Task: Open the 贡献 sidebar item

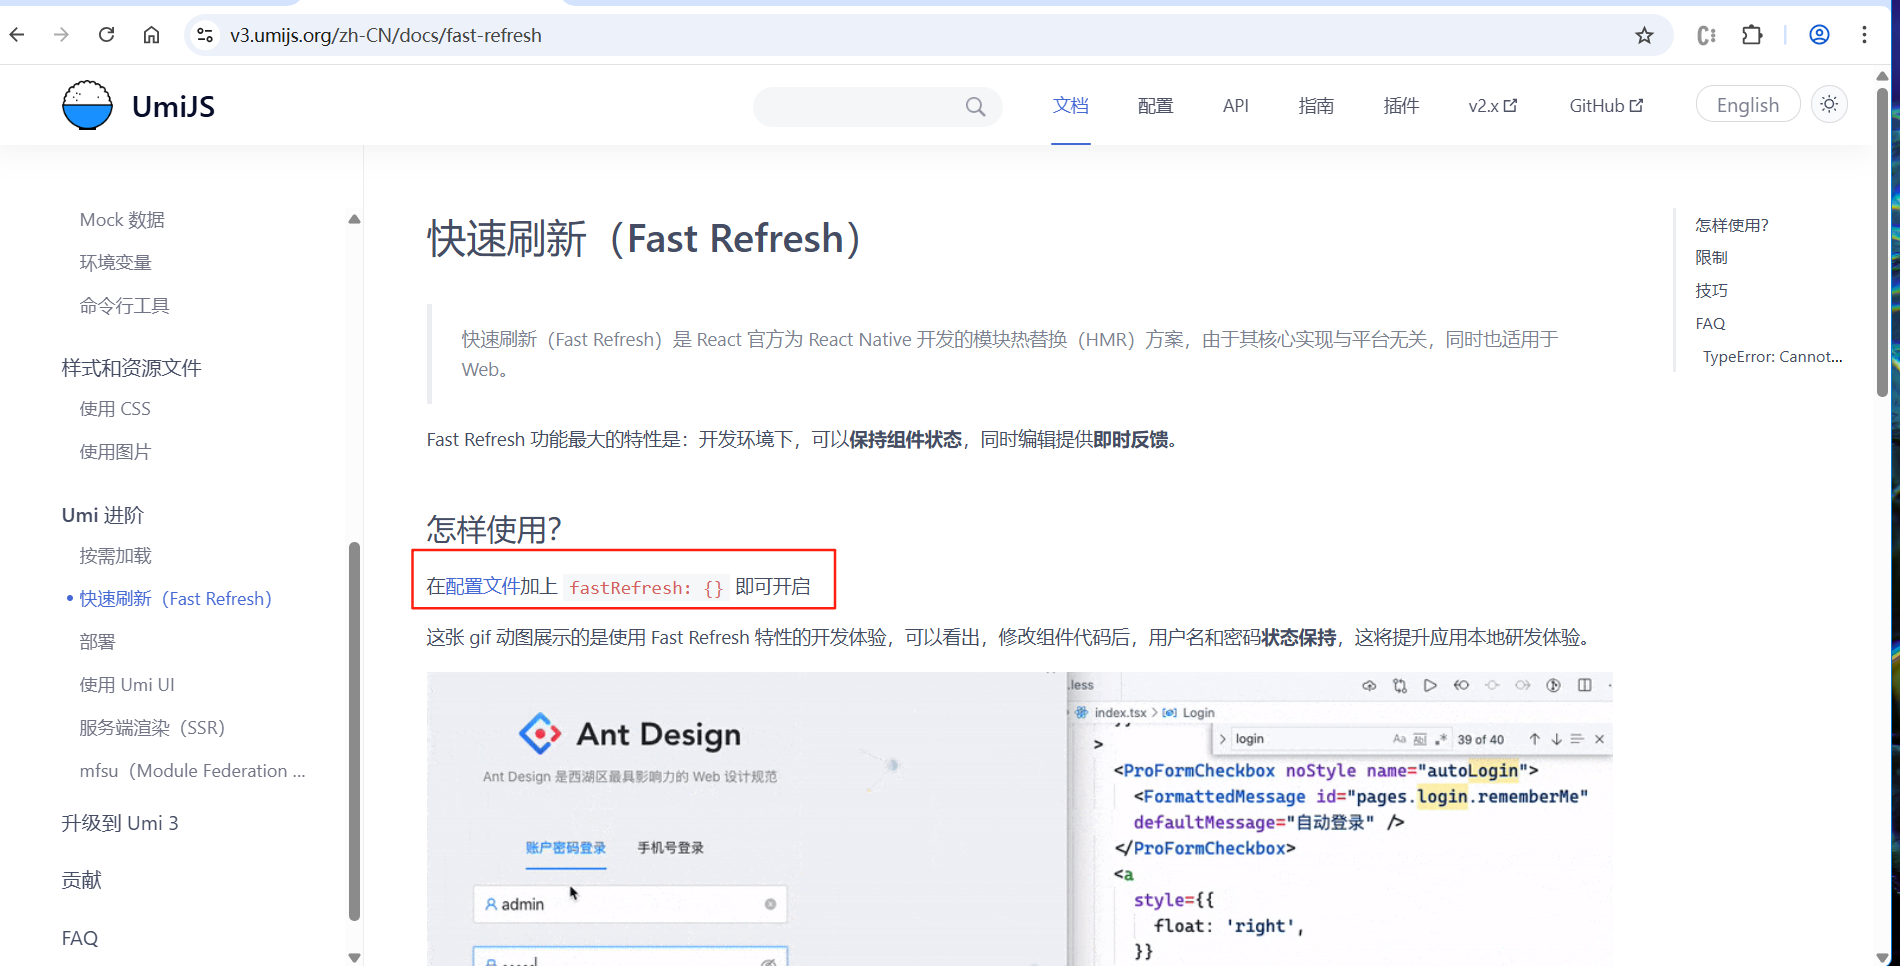Action: (x=81, y=880)
